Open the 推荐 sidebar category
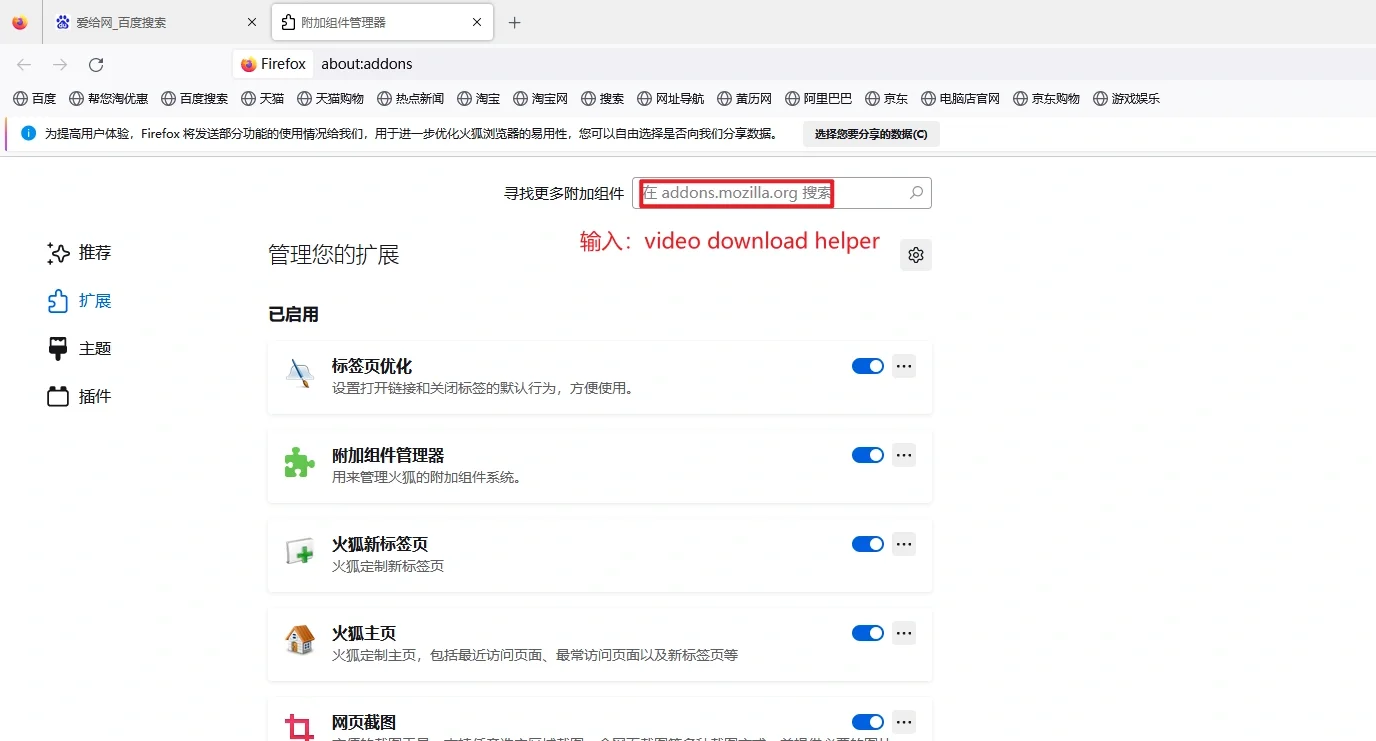Screen dimensions: 1376x741 pos(79,253)
